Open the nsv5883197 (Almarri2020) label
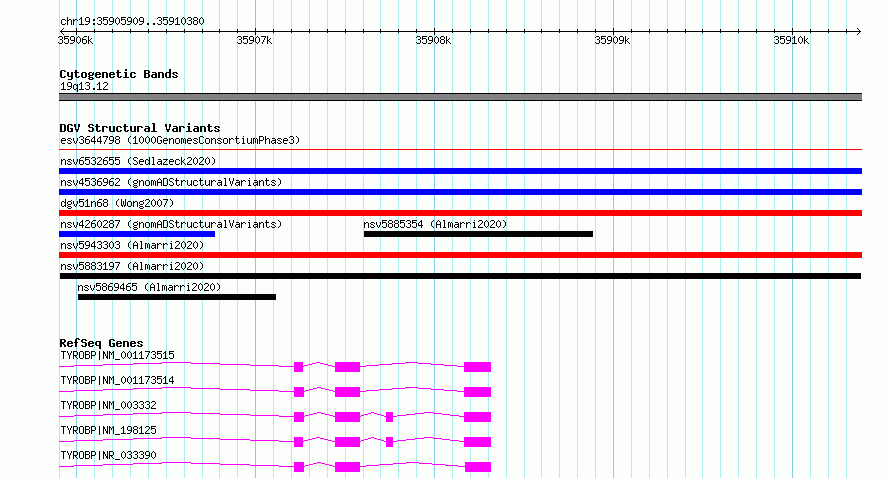Viewport: 890px width, 478px height. point(132,266)
